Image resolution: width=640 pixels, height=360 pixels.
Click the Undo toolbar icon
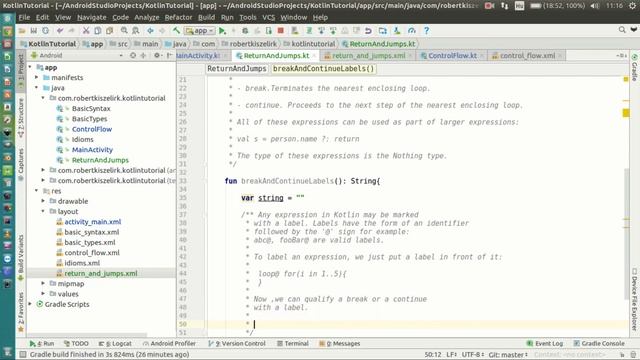tap(60, 31)
